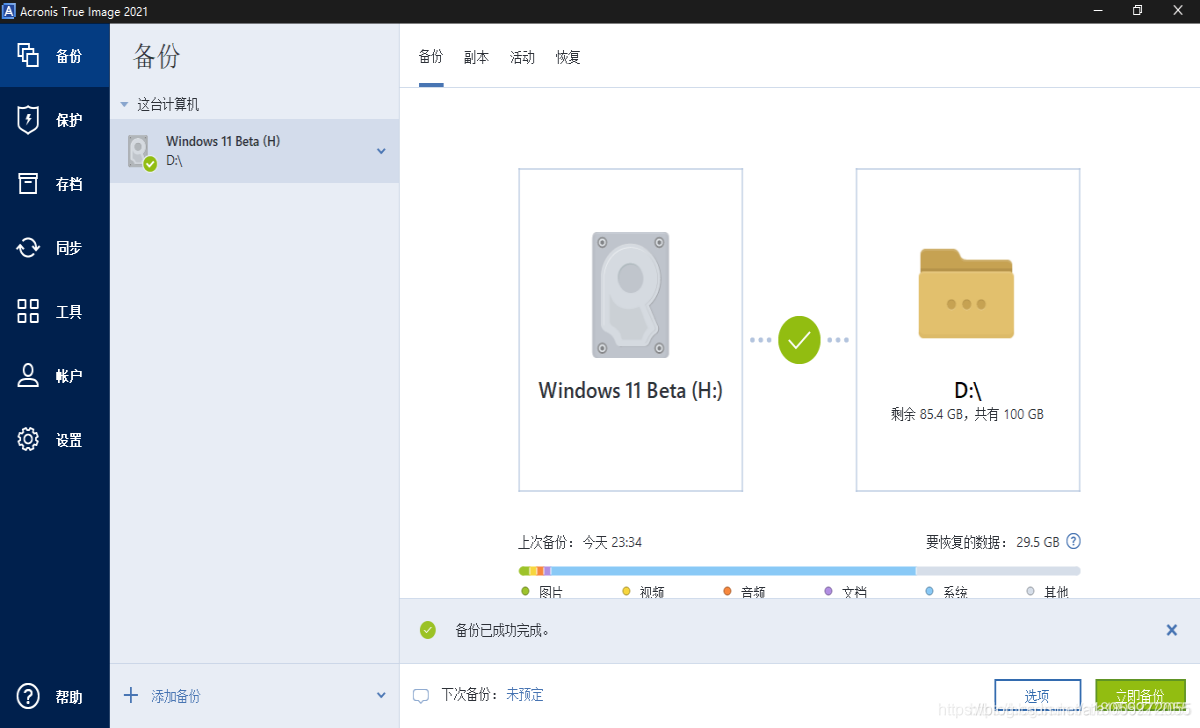
Task: Click the 备份已成功完成 message text
Action: click(502, 630)
